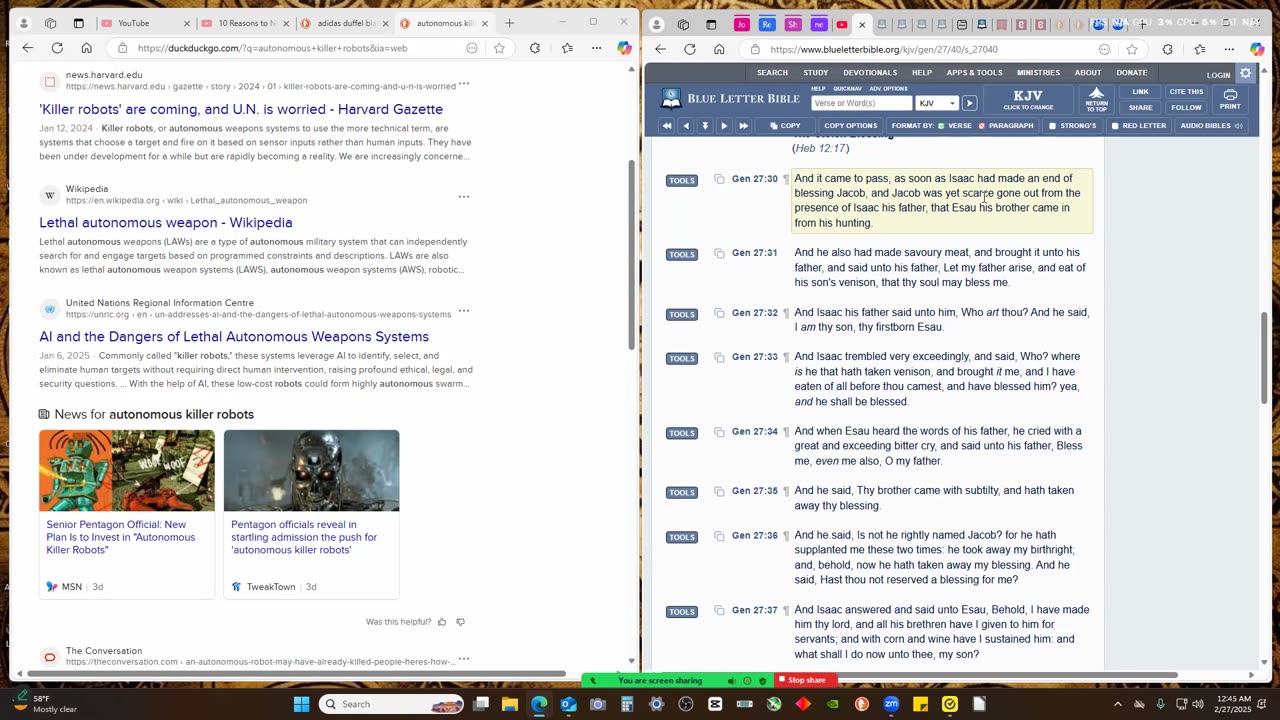Click the SHARE button
This screenshot has height=720, width=1280.
tap(1140, 107)
